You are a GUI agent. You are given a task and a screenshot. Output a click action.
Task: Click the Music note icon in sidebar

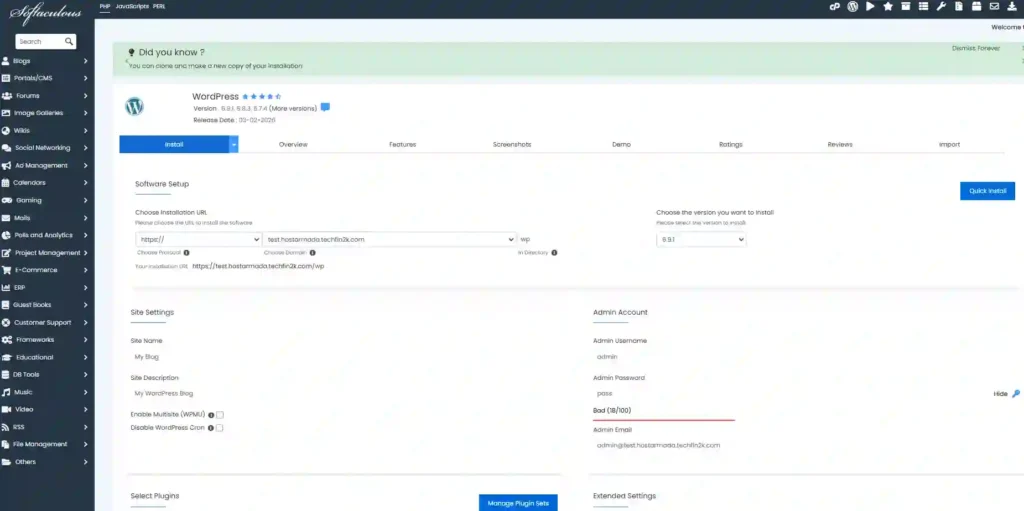[7, 392]
